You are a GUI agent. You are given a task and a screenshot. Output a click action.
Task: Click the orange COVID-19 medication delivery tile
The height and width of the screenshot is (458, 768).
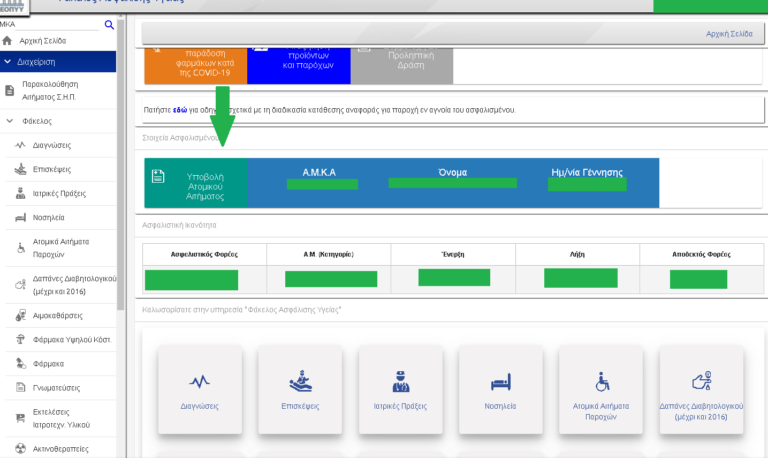195,63
